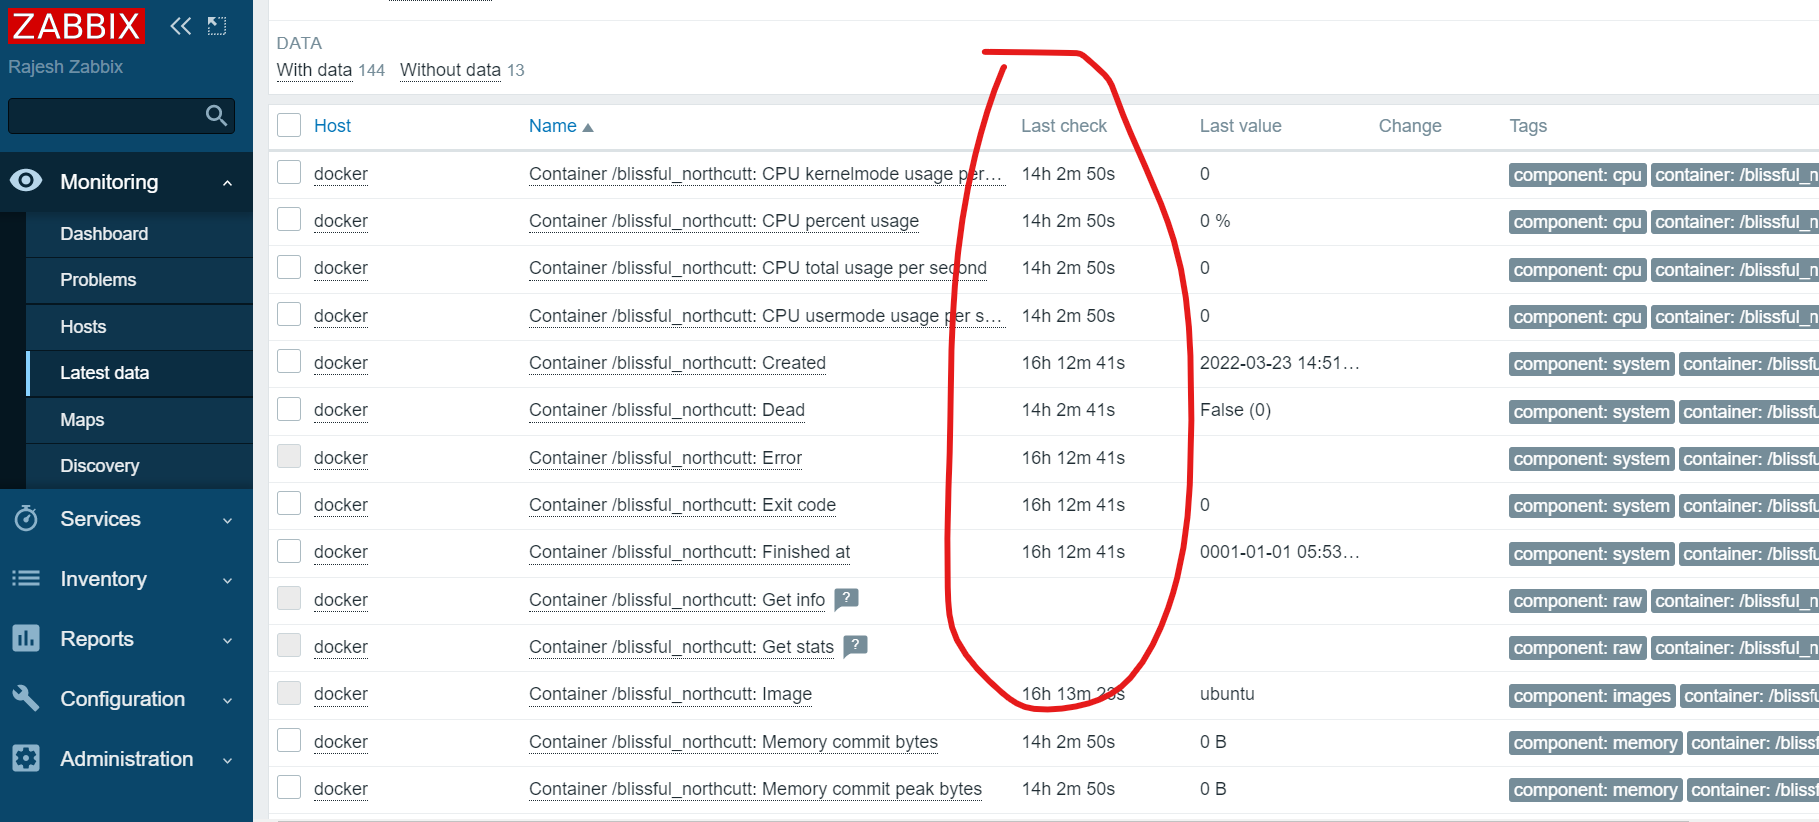This screenshot has width=1819, height=822.
Task: Click the search magnifier icon
Action: coord(216,116)
